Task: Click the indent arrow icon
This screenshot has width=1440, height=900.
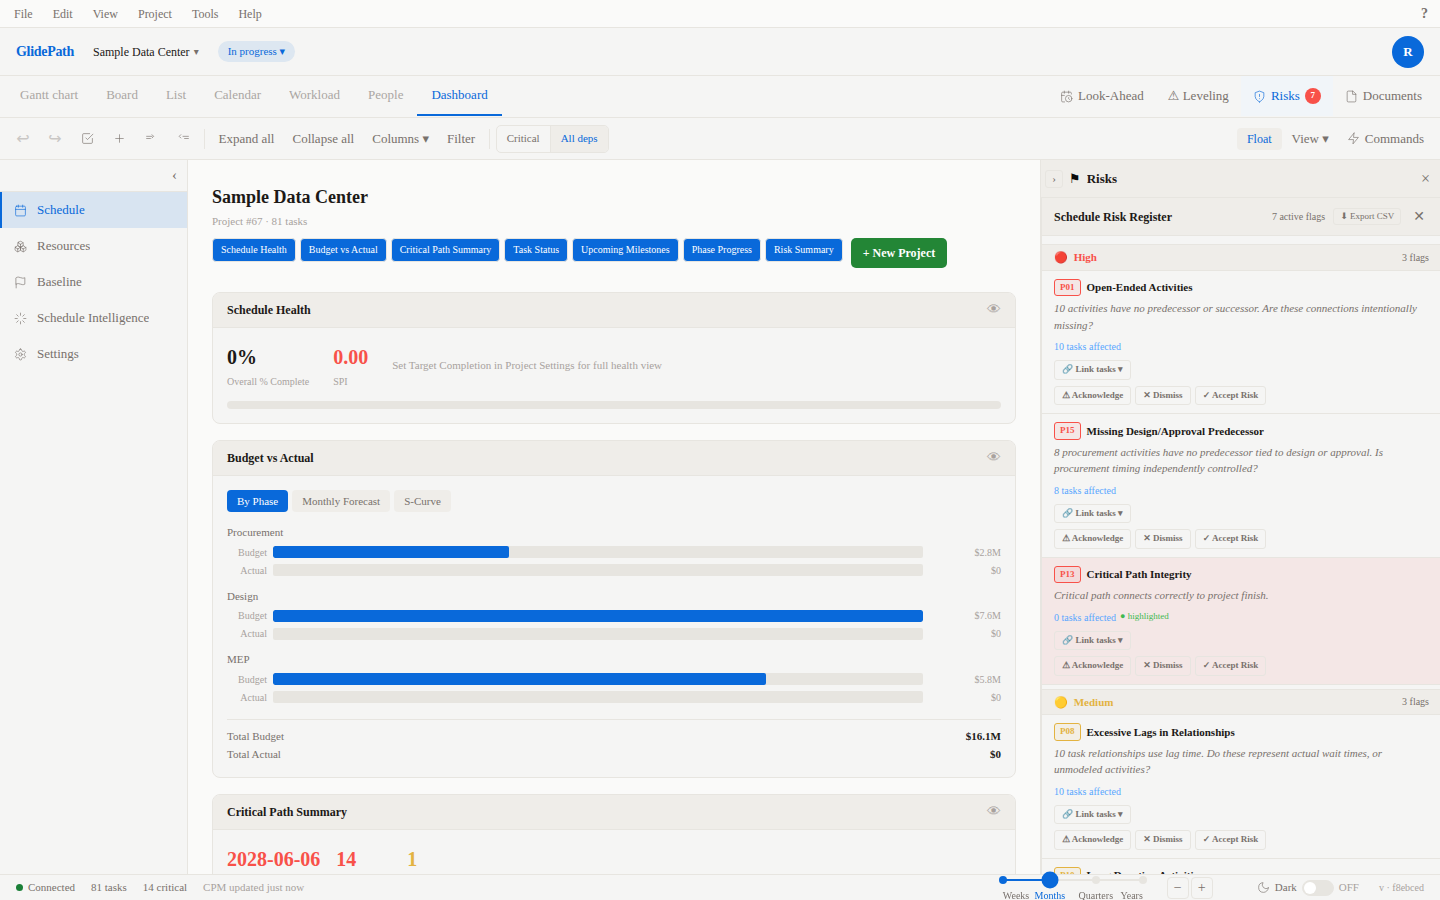Action: click(150, 138)
